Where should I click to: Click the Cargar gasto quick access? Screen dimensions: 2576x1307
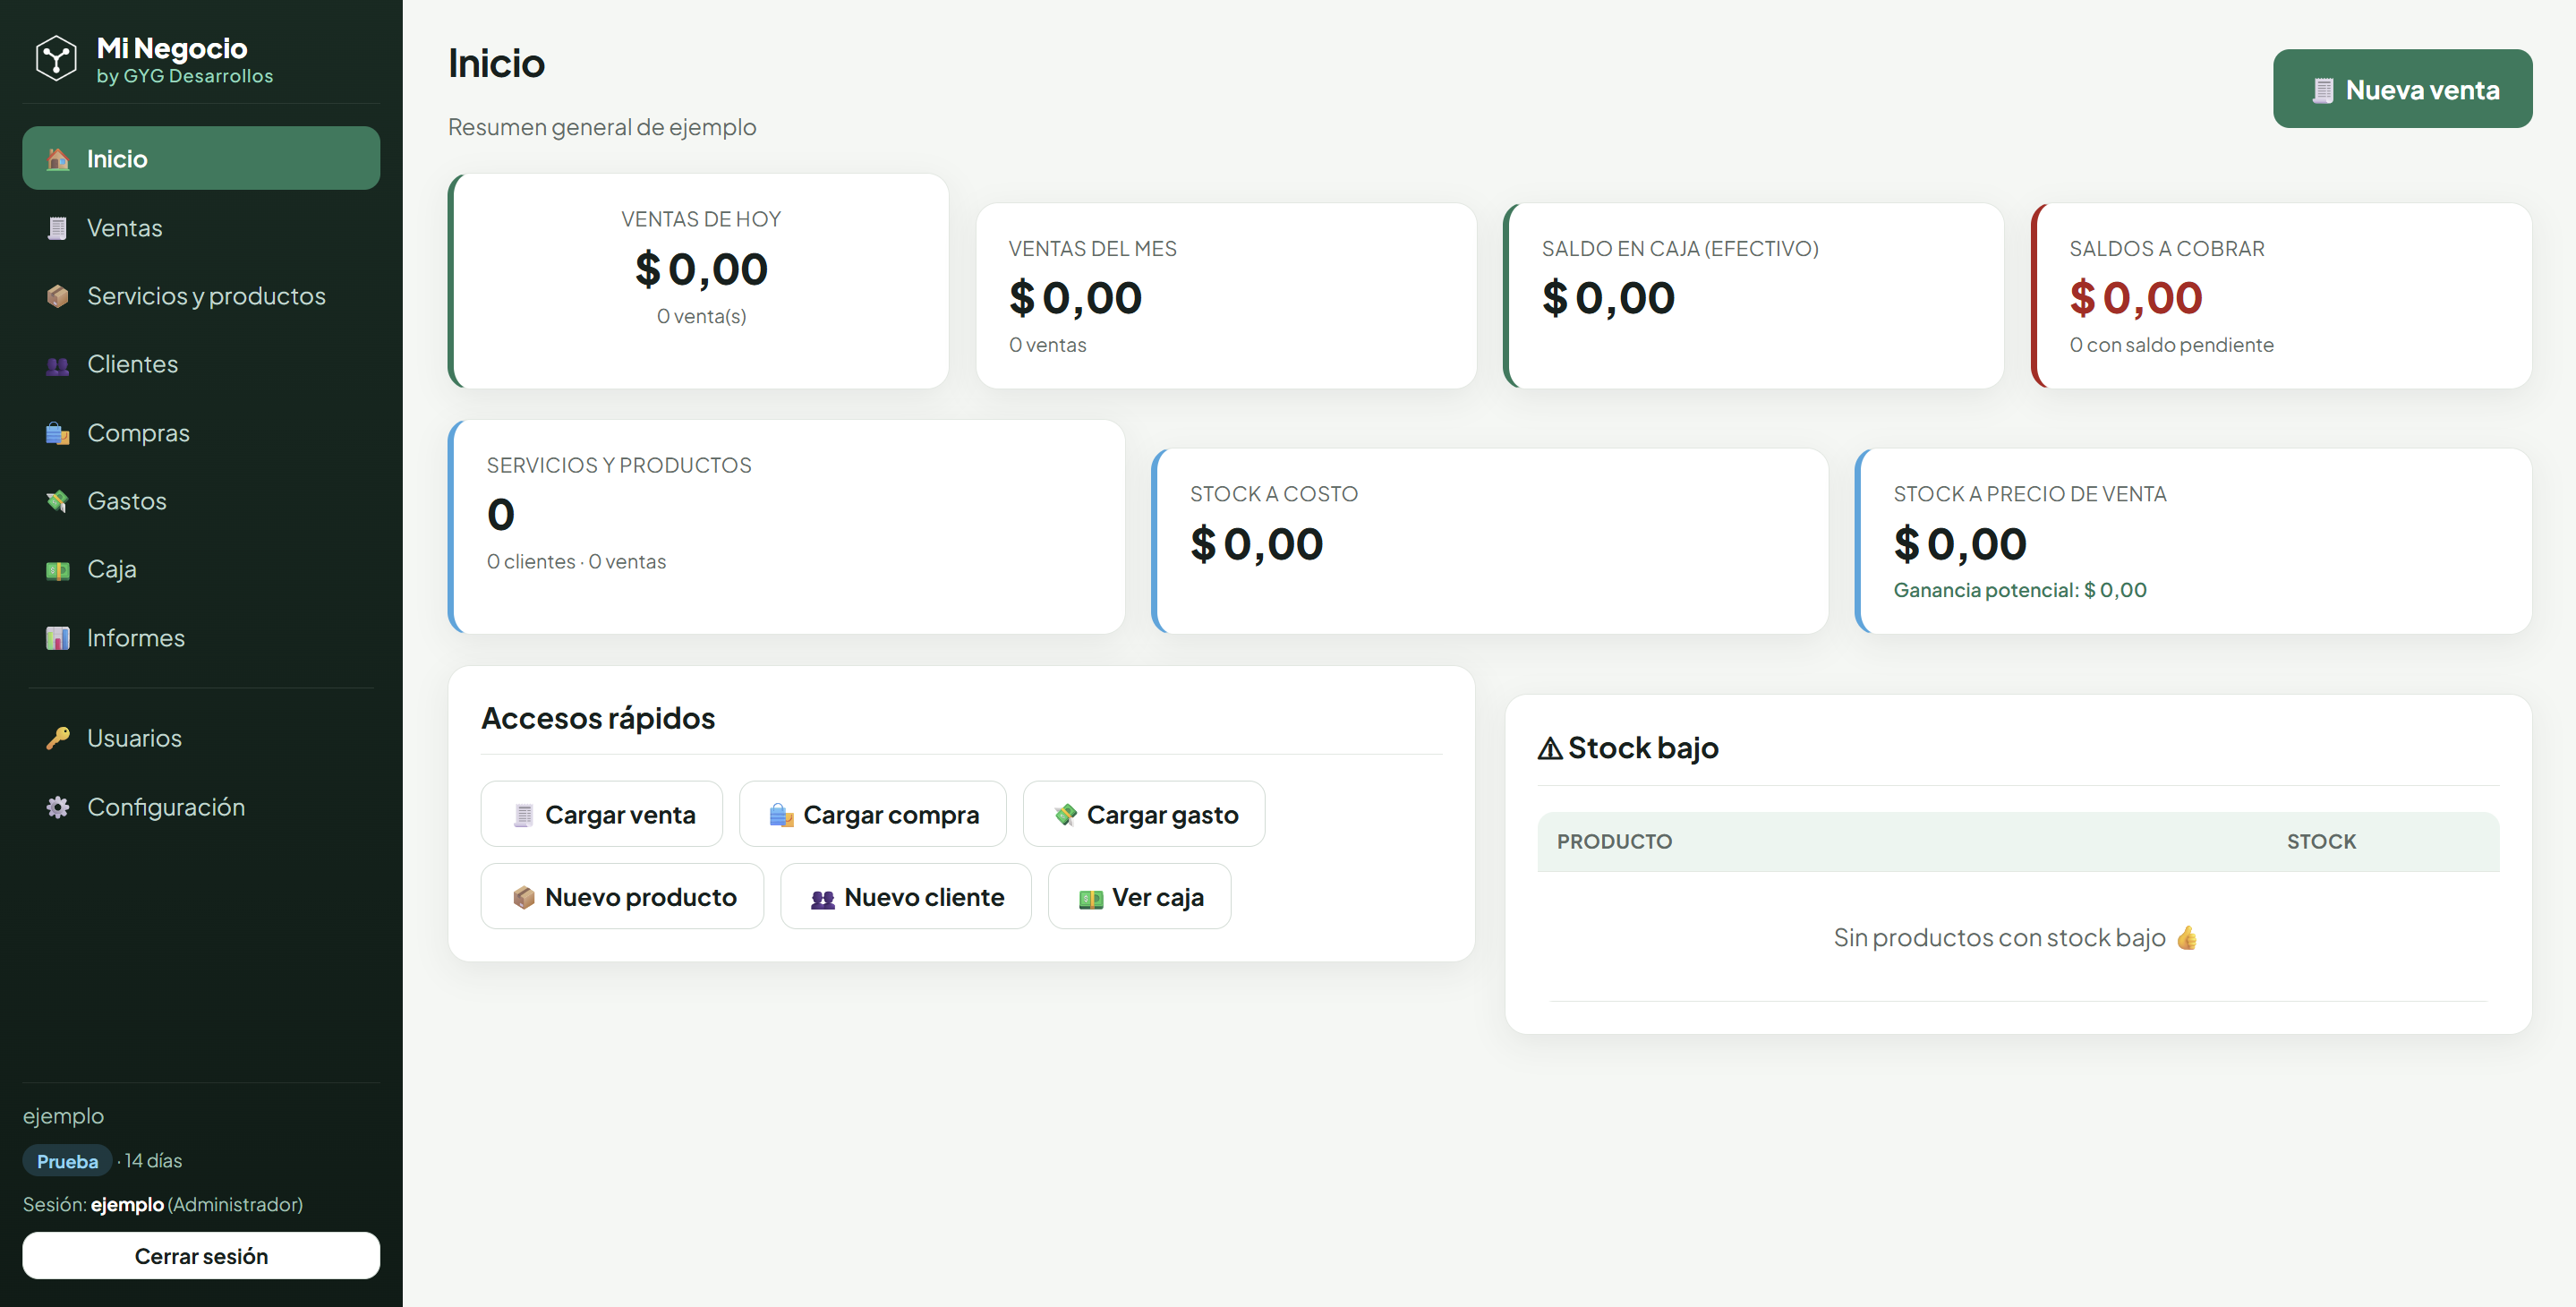pos(1143,814)
